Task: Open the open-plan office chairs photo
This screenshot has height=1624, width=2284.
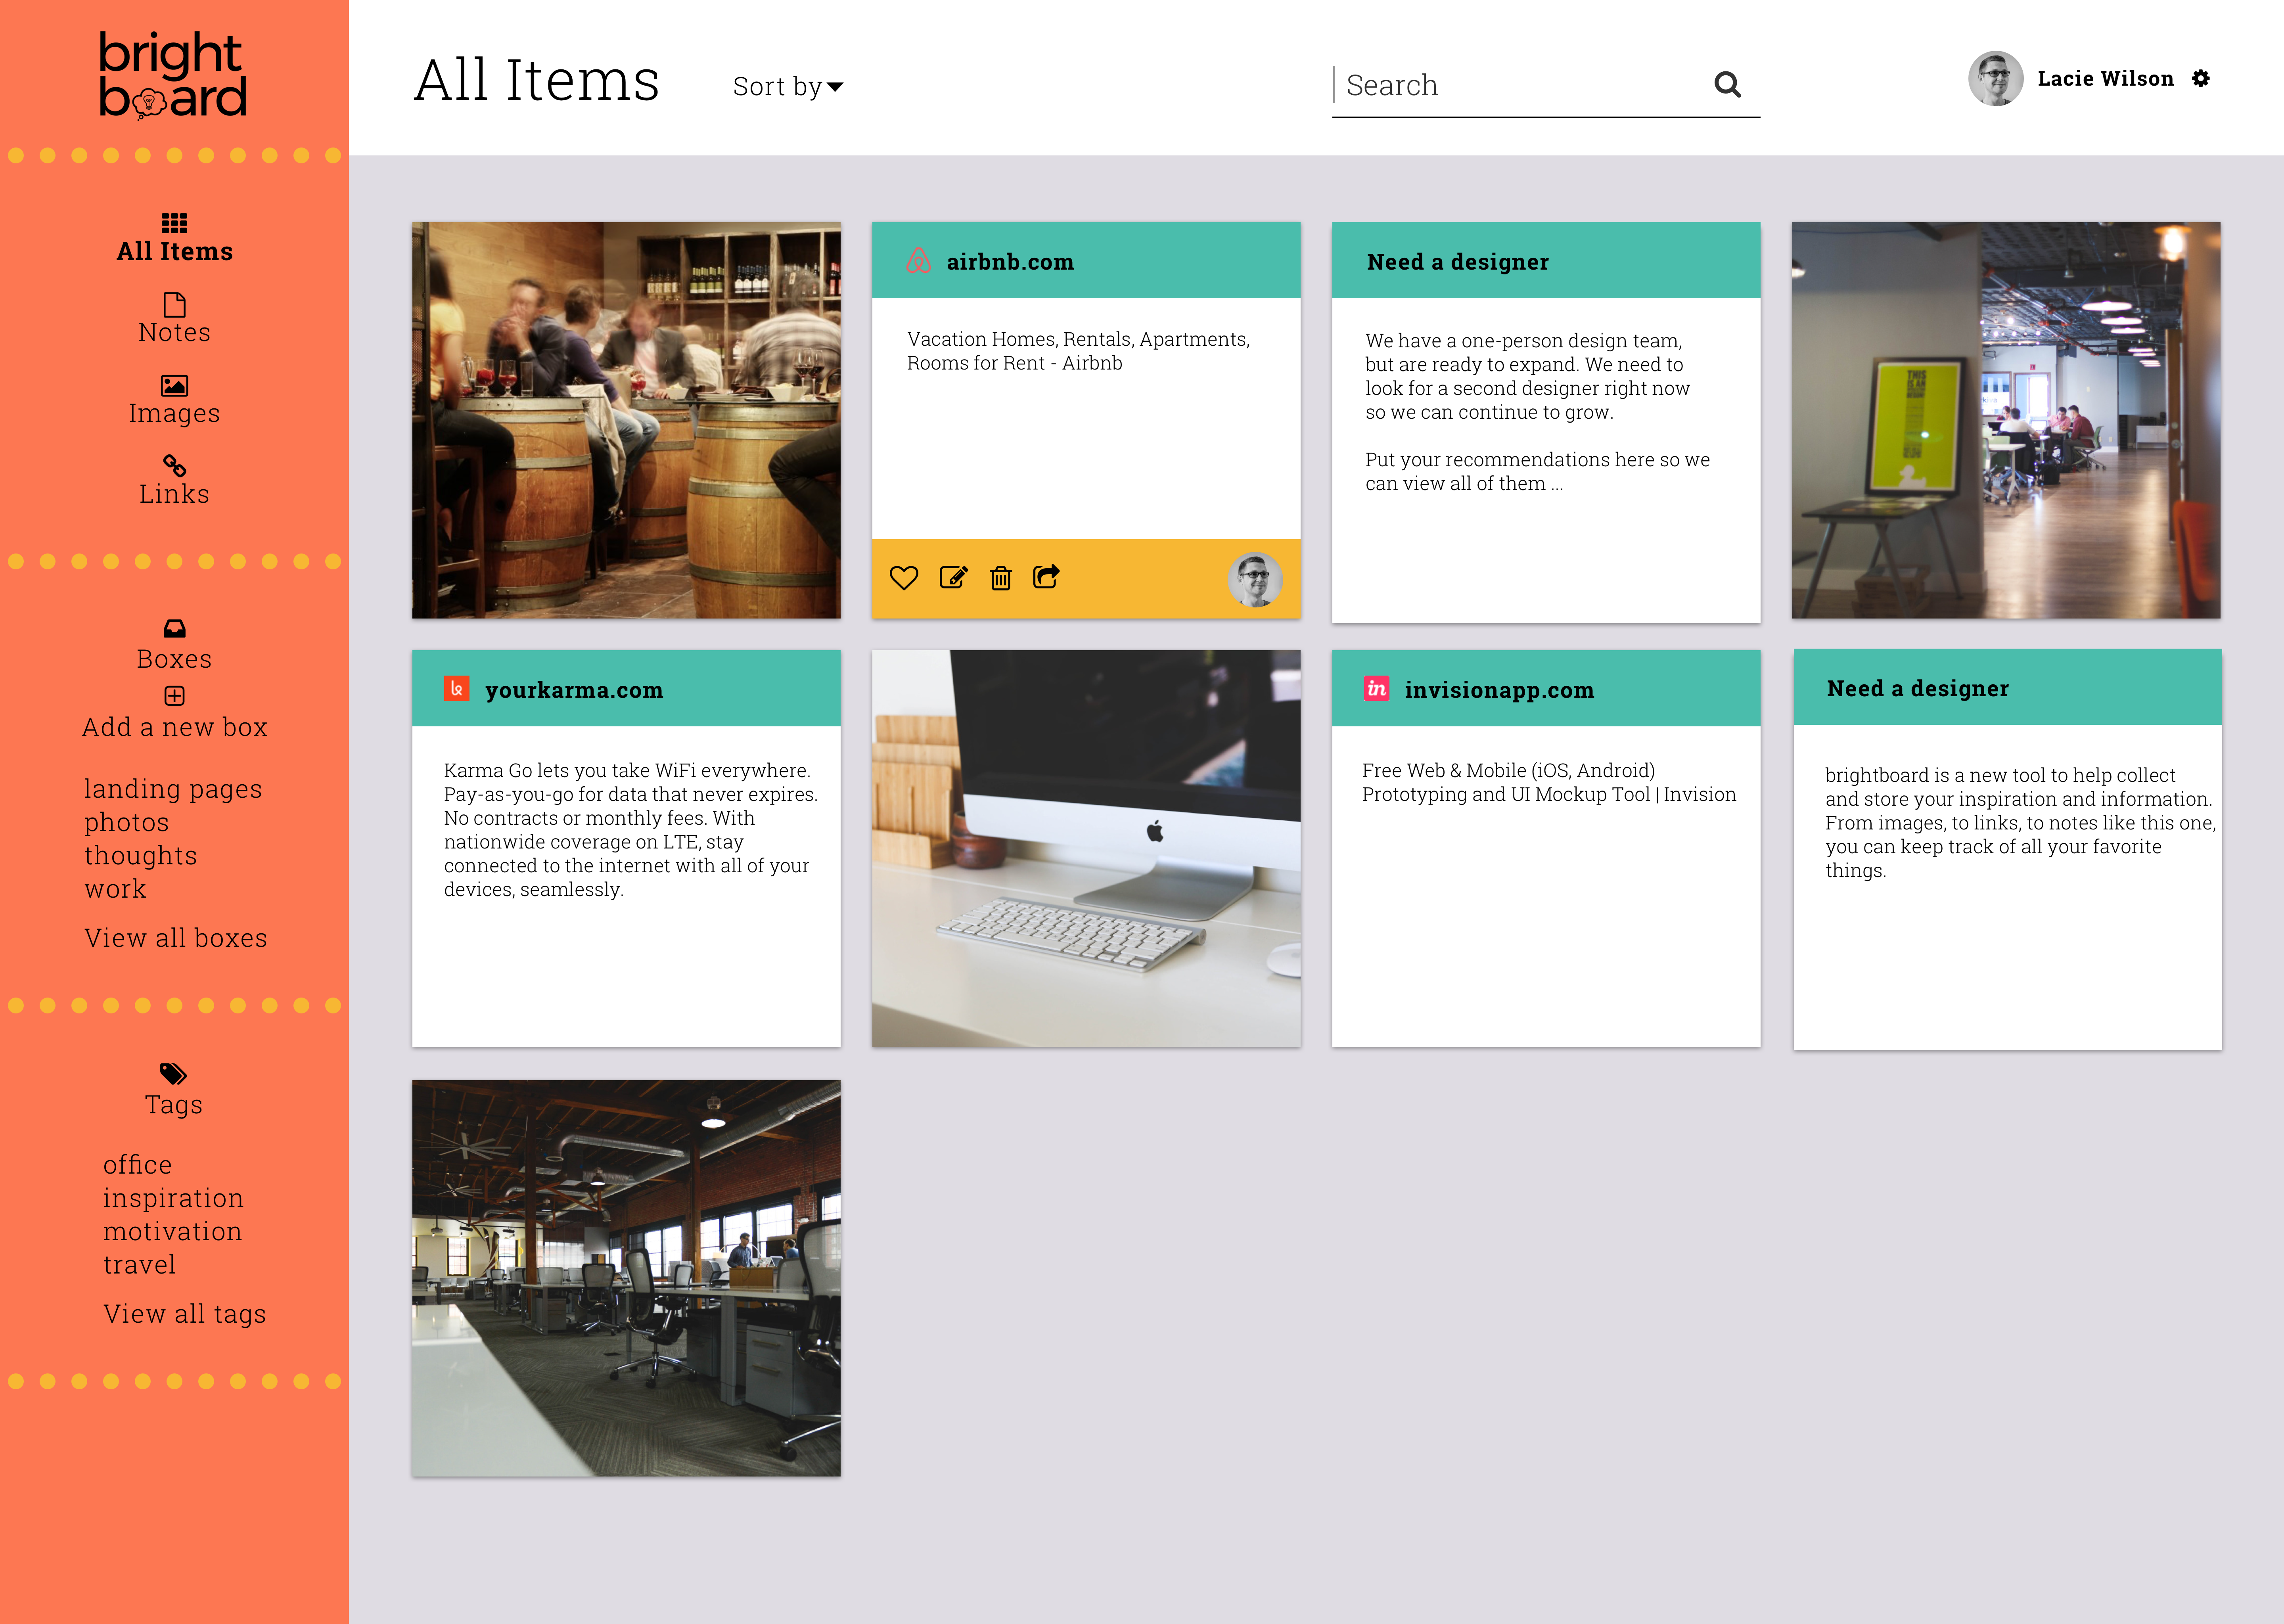Action: [x=626, y=1278]
